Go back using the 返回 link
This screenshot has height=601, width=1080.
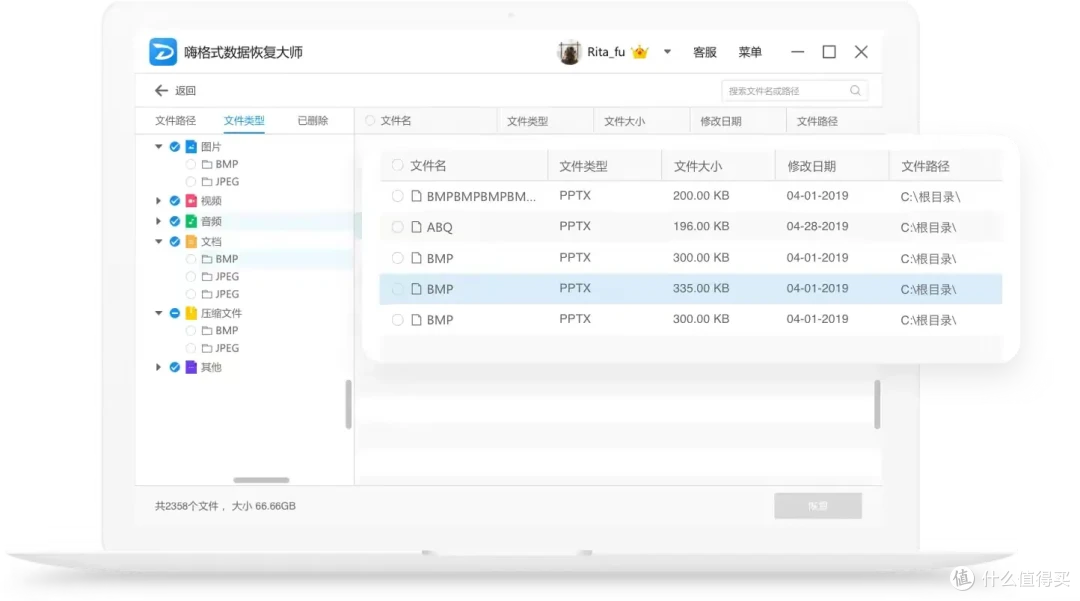185,91
